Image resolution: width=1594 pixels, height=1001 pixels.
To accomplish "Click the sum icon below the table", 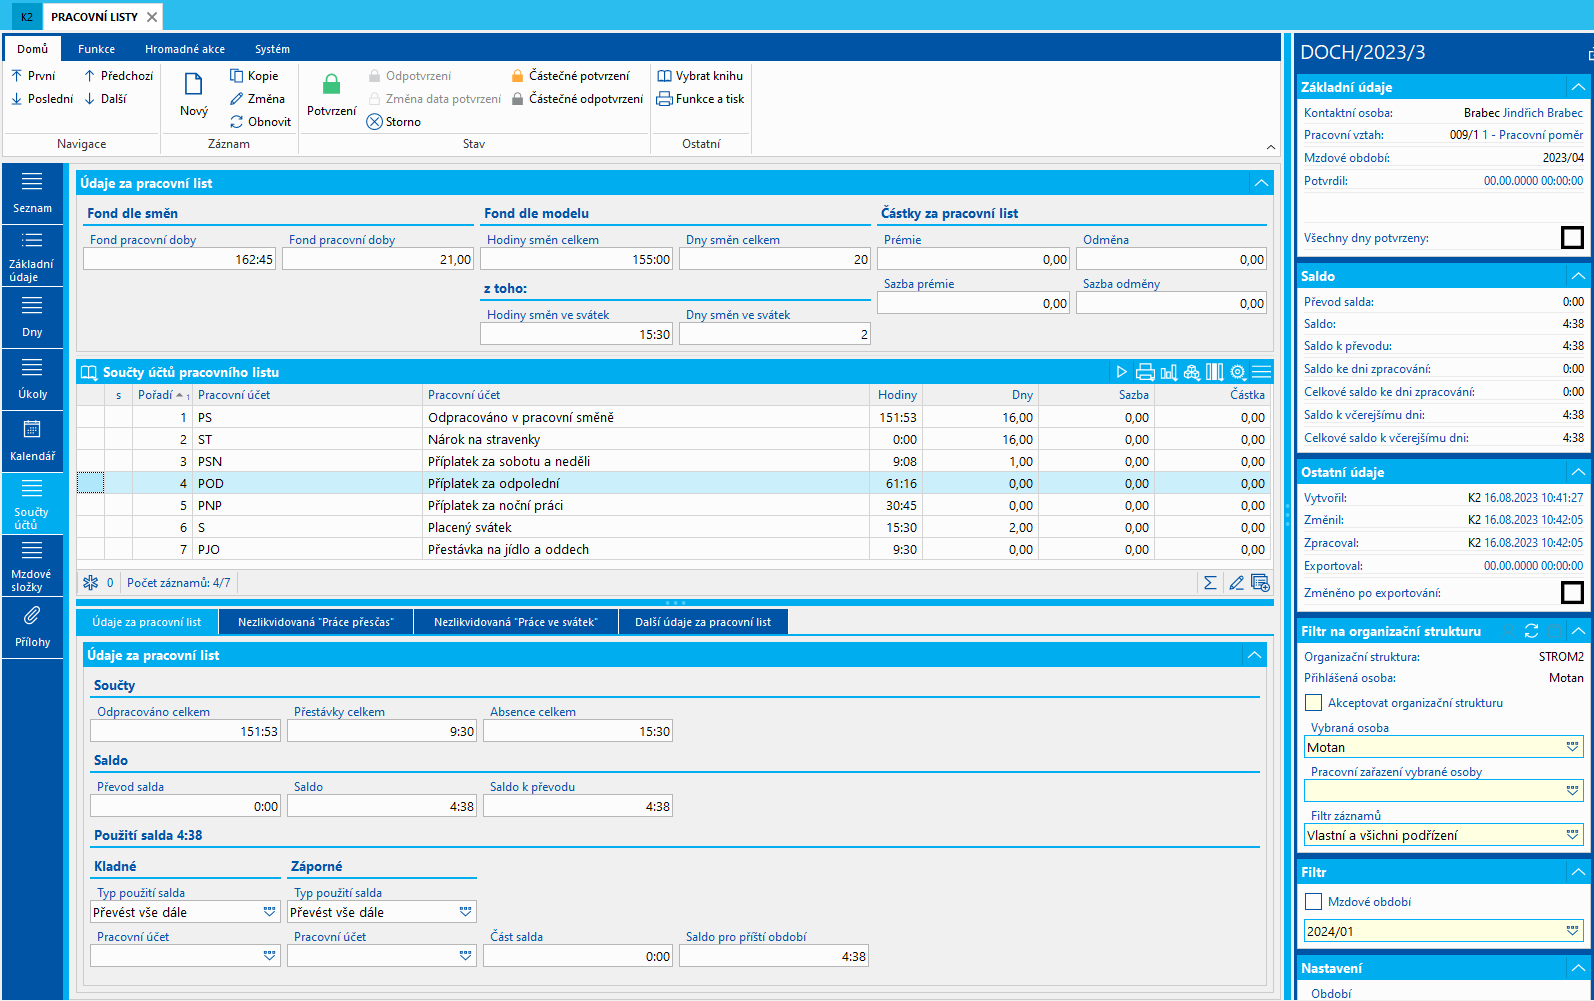I will (1210, 583).
